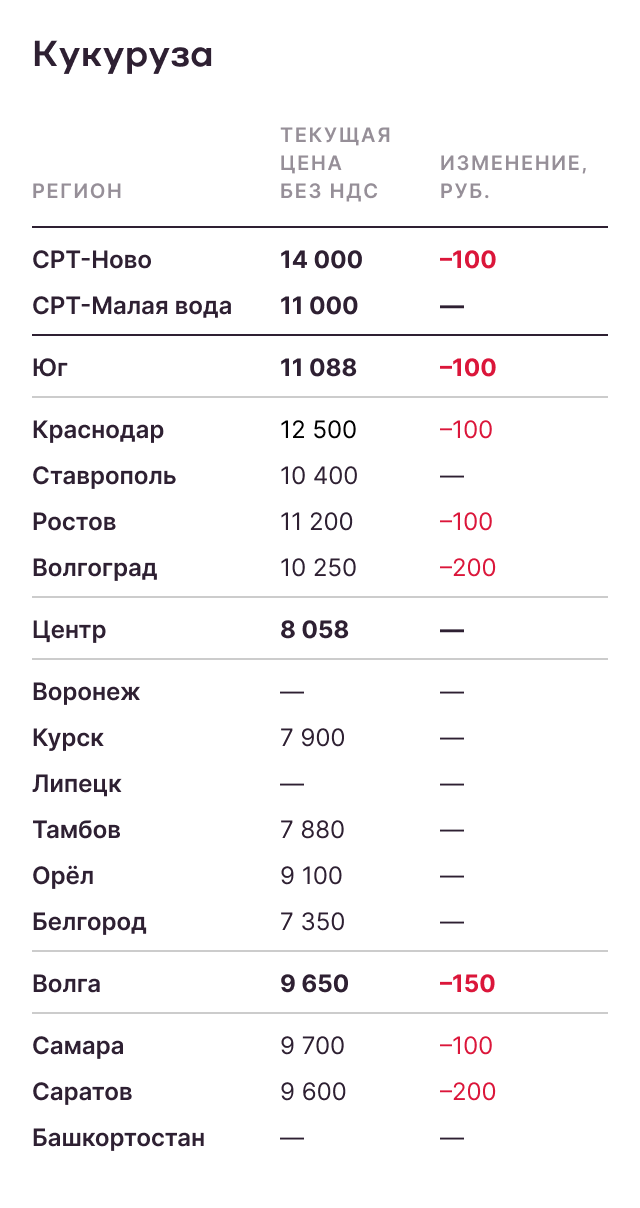
Task: Select the Башкортостан region label
Action: [x=118, y=1138]
